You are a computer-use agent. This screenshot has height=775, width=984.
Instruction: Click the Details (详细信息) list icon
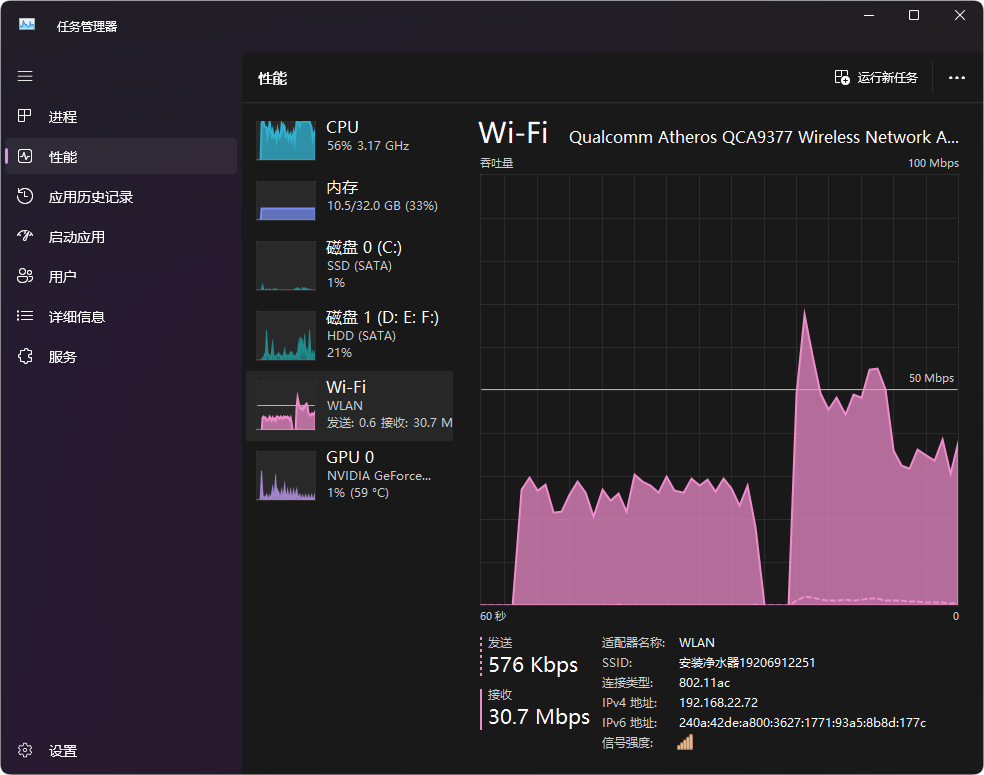(26, 317)
